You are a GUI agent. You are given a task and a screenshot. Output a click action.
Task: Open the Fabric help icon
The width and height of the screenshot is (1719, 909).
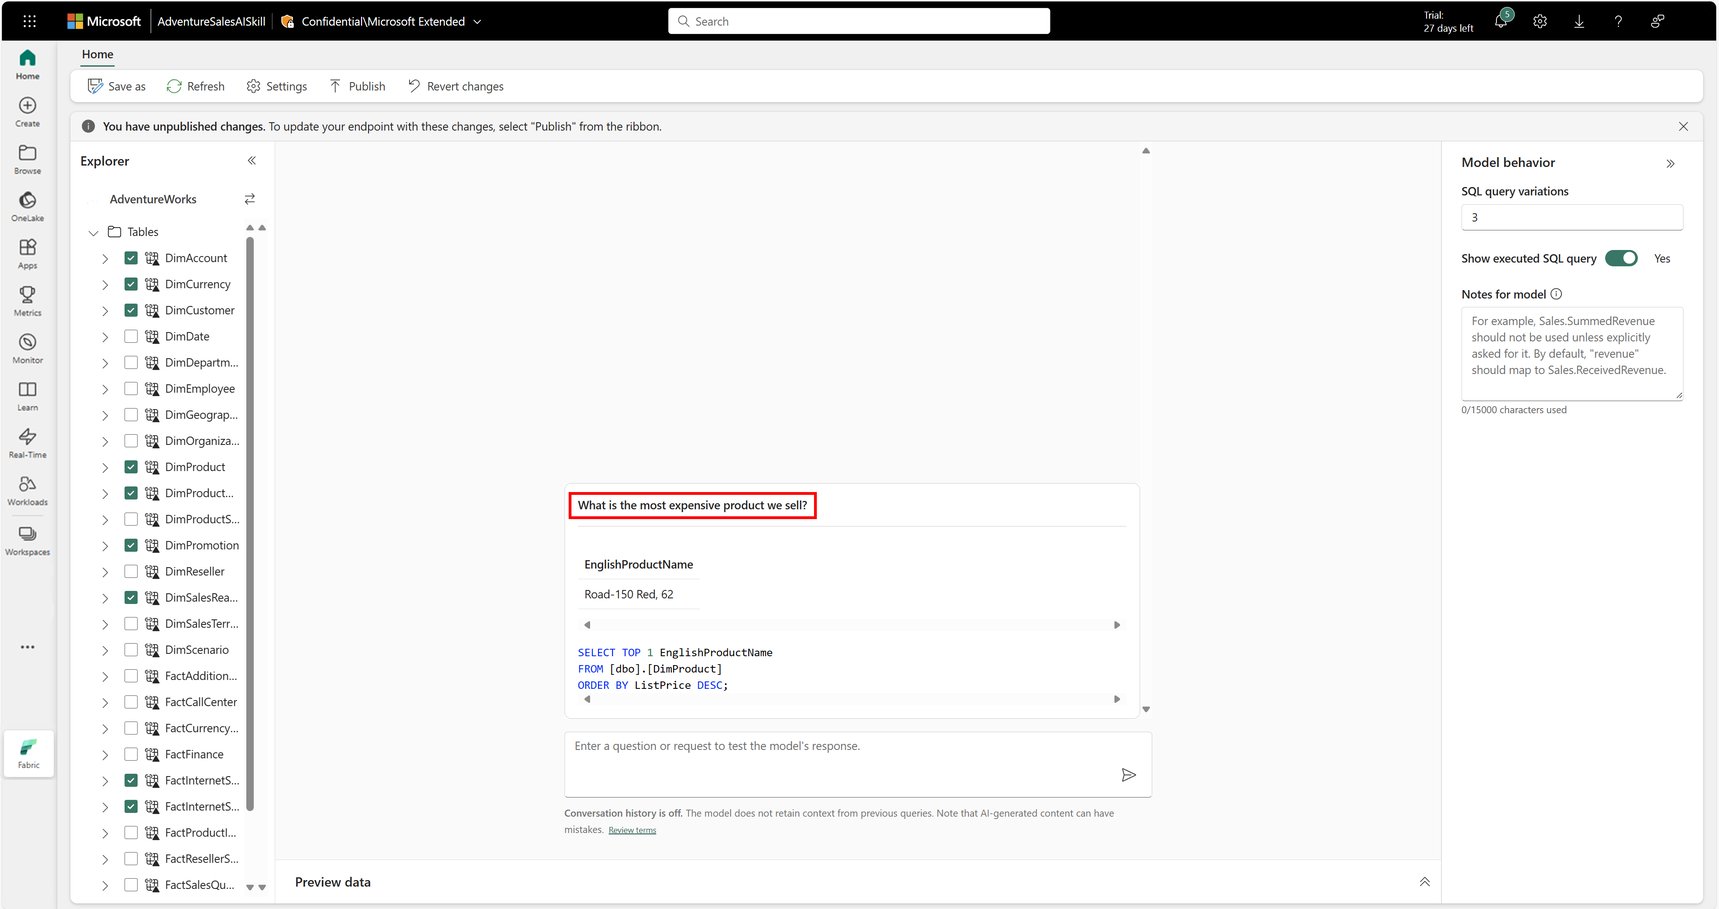(x=1618, y=21)
